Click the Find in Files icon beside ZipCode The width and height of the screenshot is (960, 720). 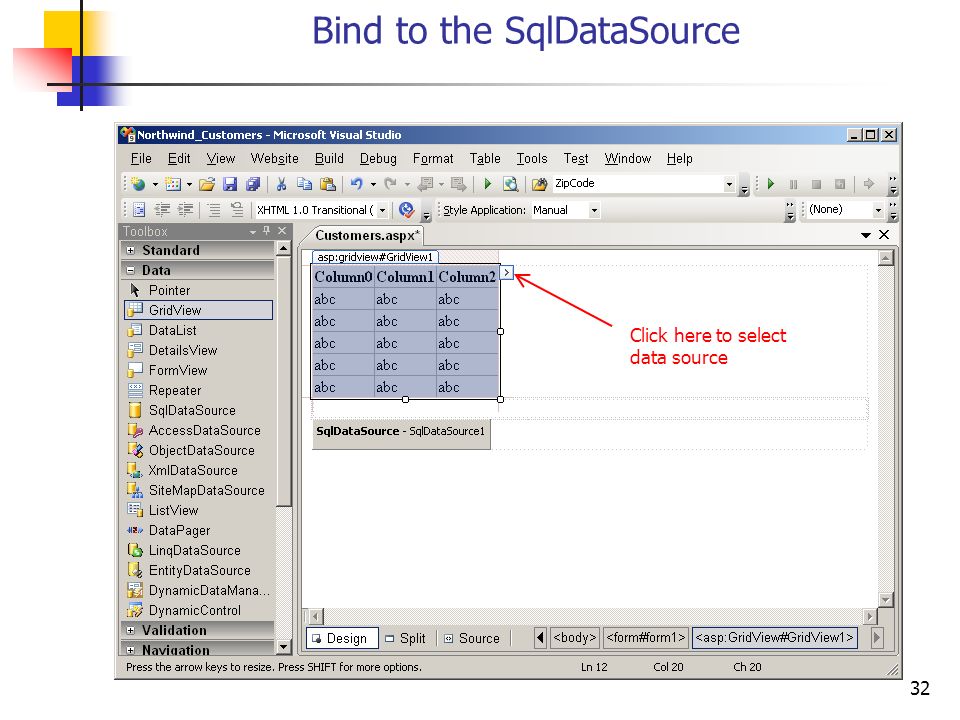point(539,184)
